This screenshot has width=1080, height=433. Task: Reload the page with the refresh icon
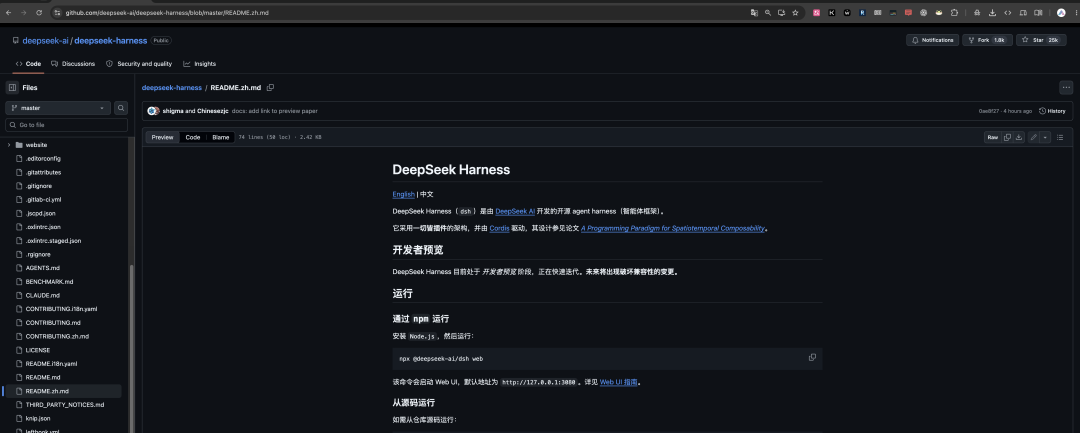[x=39, y=12]
